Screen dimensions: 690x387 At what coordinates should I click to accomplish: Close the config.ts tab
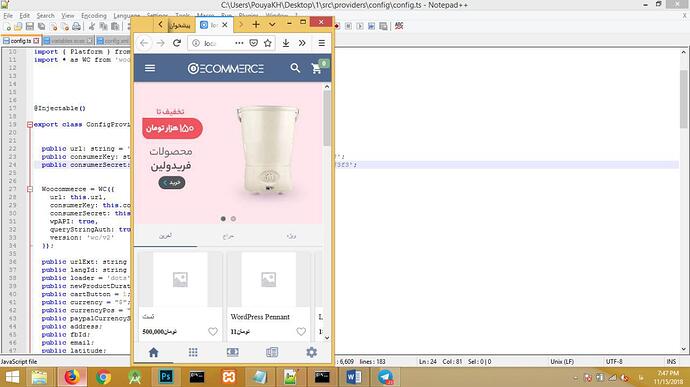[36, 41]
